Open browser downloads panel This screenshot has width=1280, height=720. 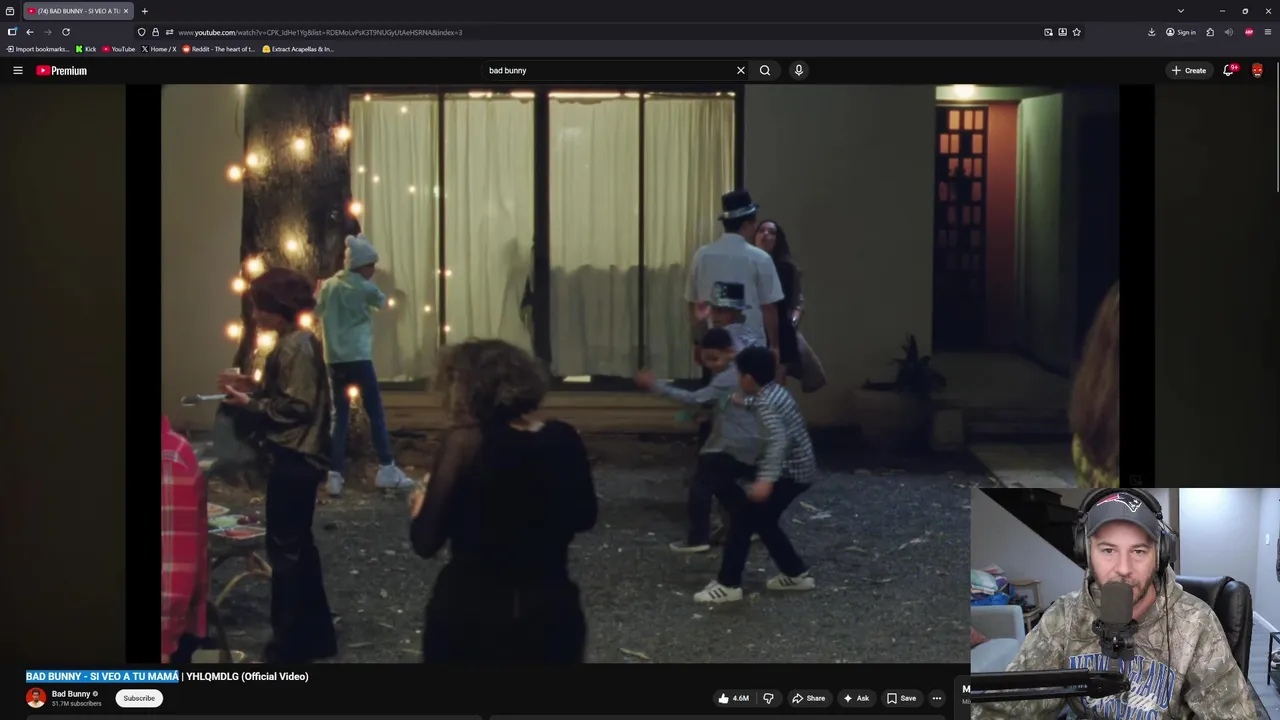pos(1152,32)
